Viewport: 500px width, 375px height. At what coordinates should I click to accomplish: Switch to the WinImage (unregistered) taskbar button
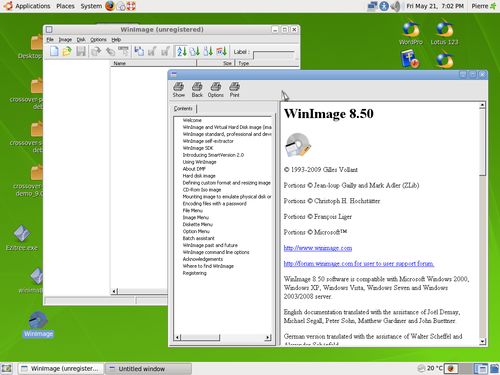(x=61, y=369)
